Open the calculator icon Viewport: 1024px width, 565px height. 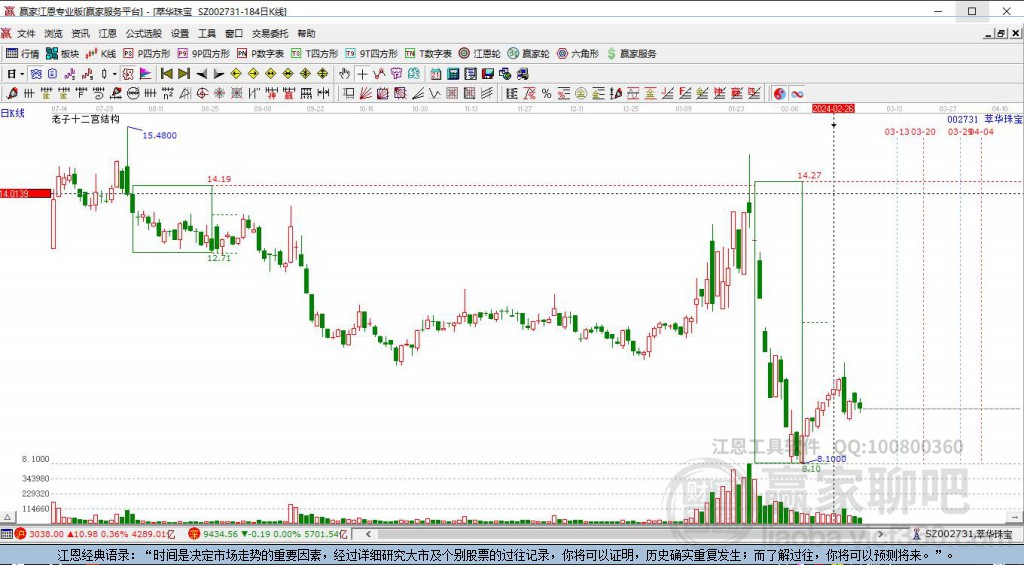coord(453,74)
